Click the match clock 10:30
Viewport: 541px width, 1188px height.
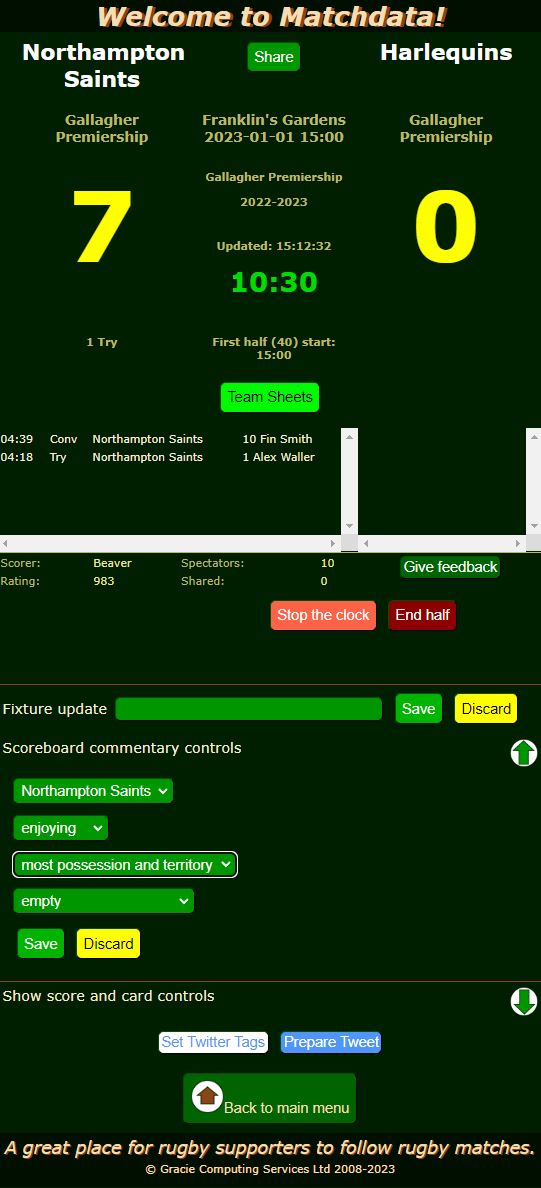[274, 283]
